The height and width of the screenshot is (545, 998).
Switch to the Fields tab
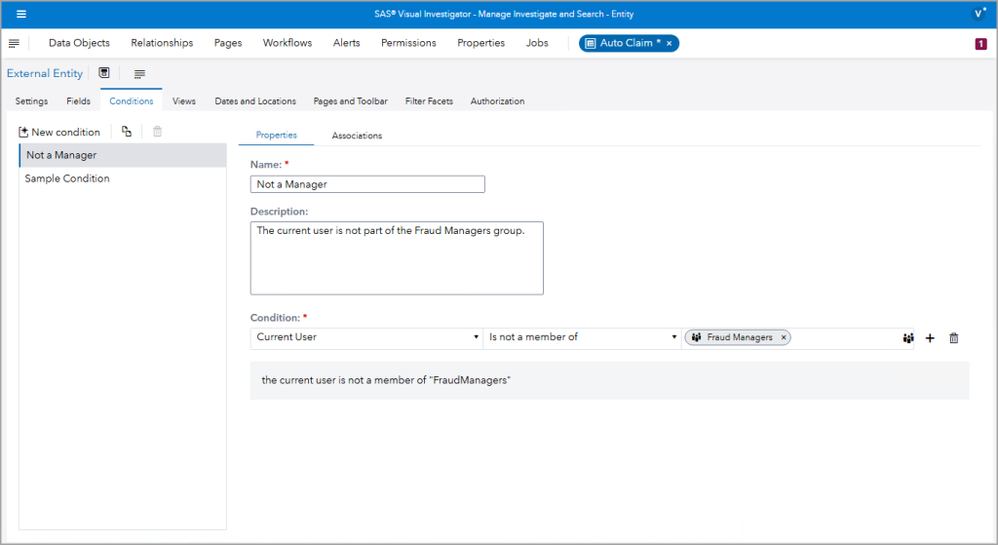click(x=78, y=101)
